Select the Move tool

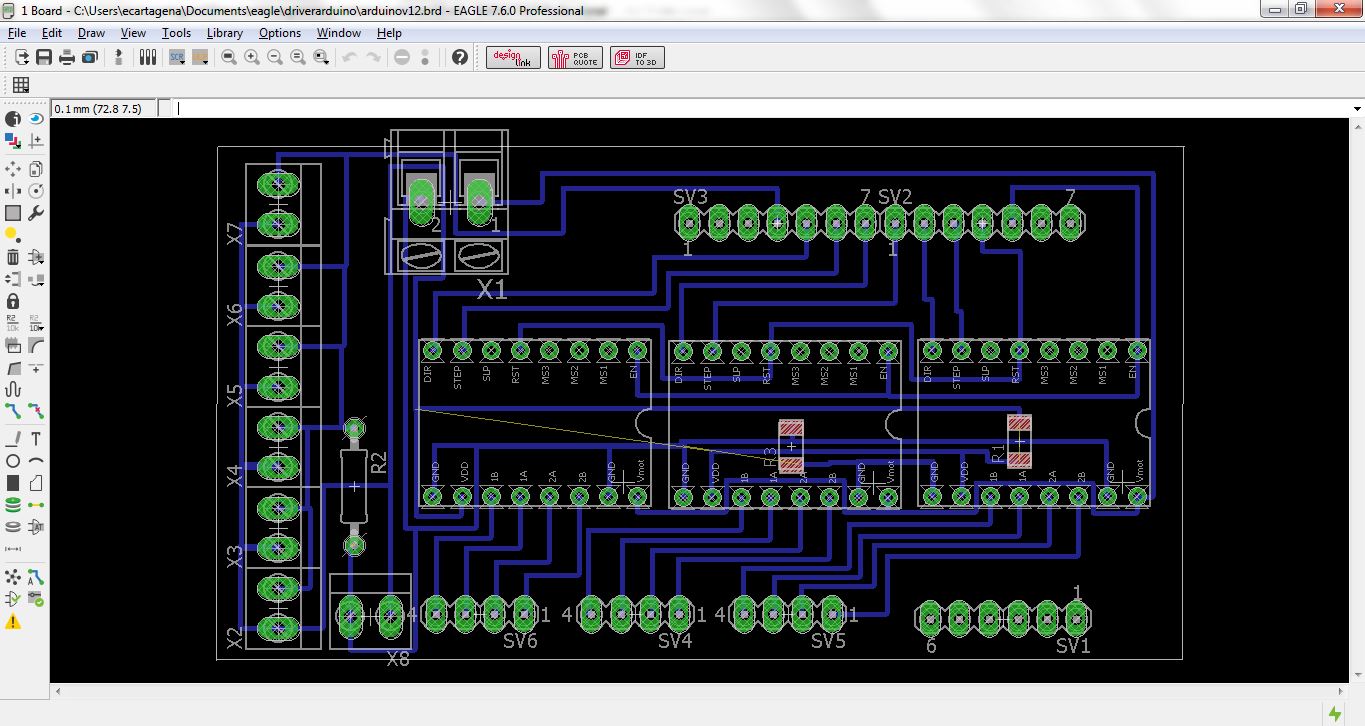click(13, 169)
